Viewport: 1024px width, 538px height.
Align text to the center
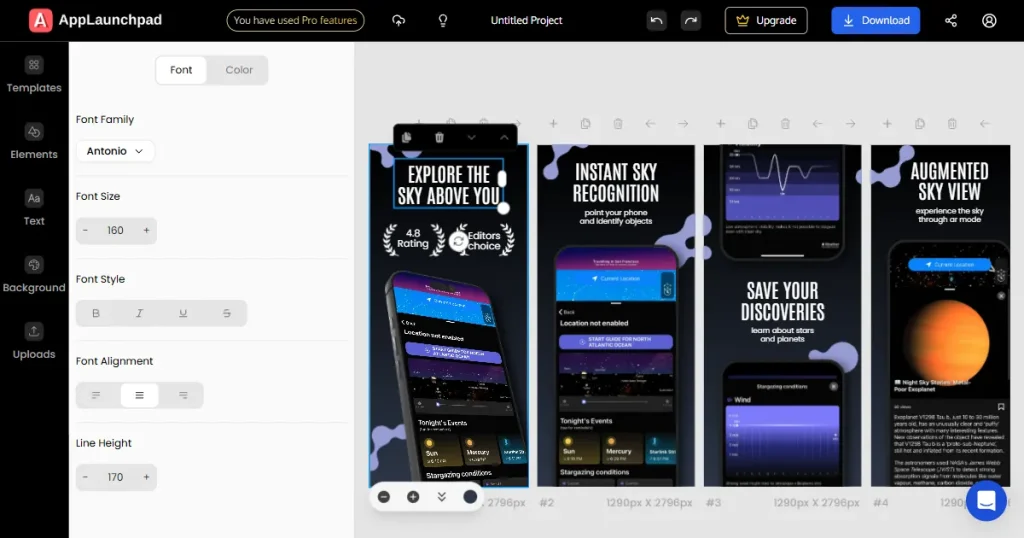[139, 395]
